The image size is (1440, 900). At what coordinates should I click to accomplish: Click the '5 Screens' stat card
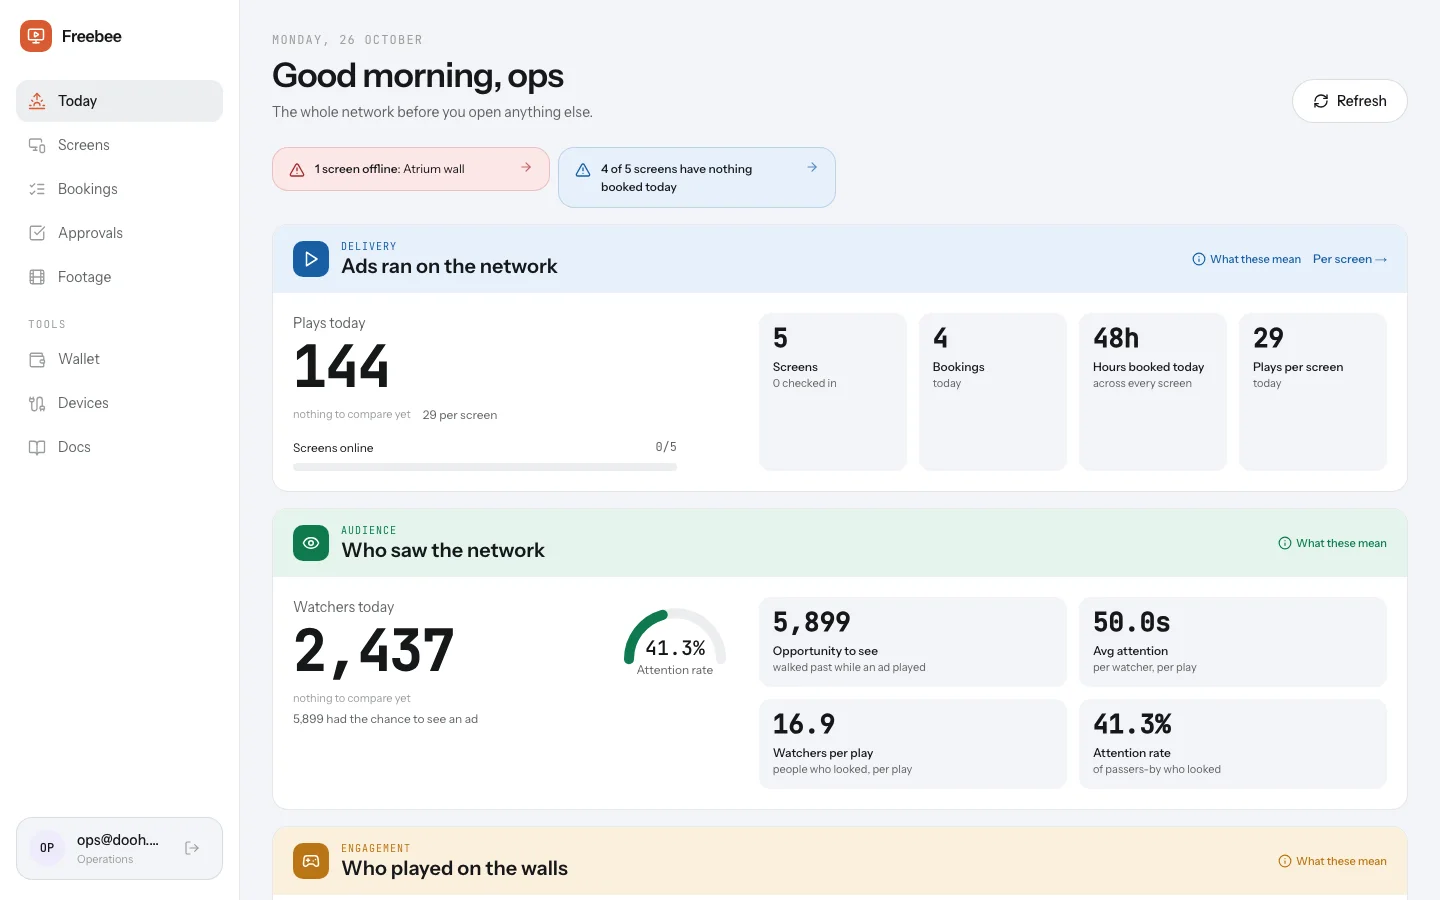coord(833,392)
